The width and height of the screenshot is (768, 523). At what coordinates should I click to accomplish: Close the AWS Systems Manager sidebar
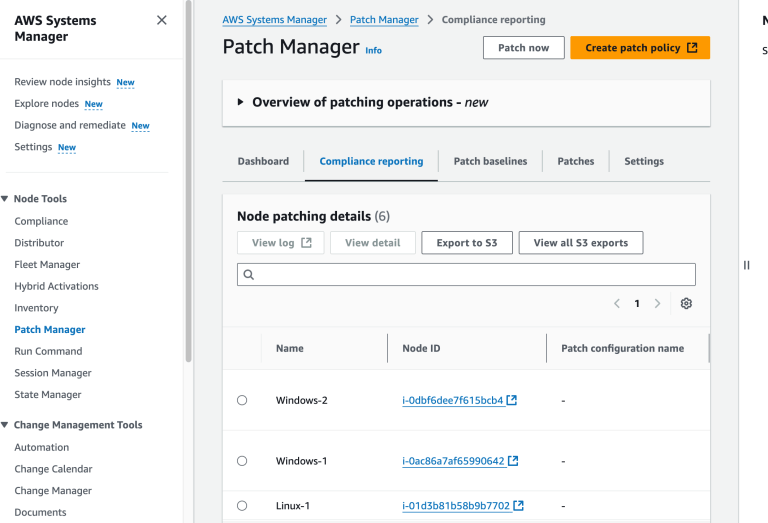[x=162, y=20]
